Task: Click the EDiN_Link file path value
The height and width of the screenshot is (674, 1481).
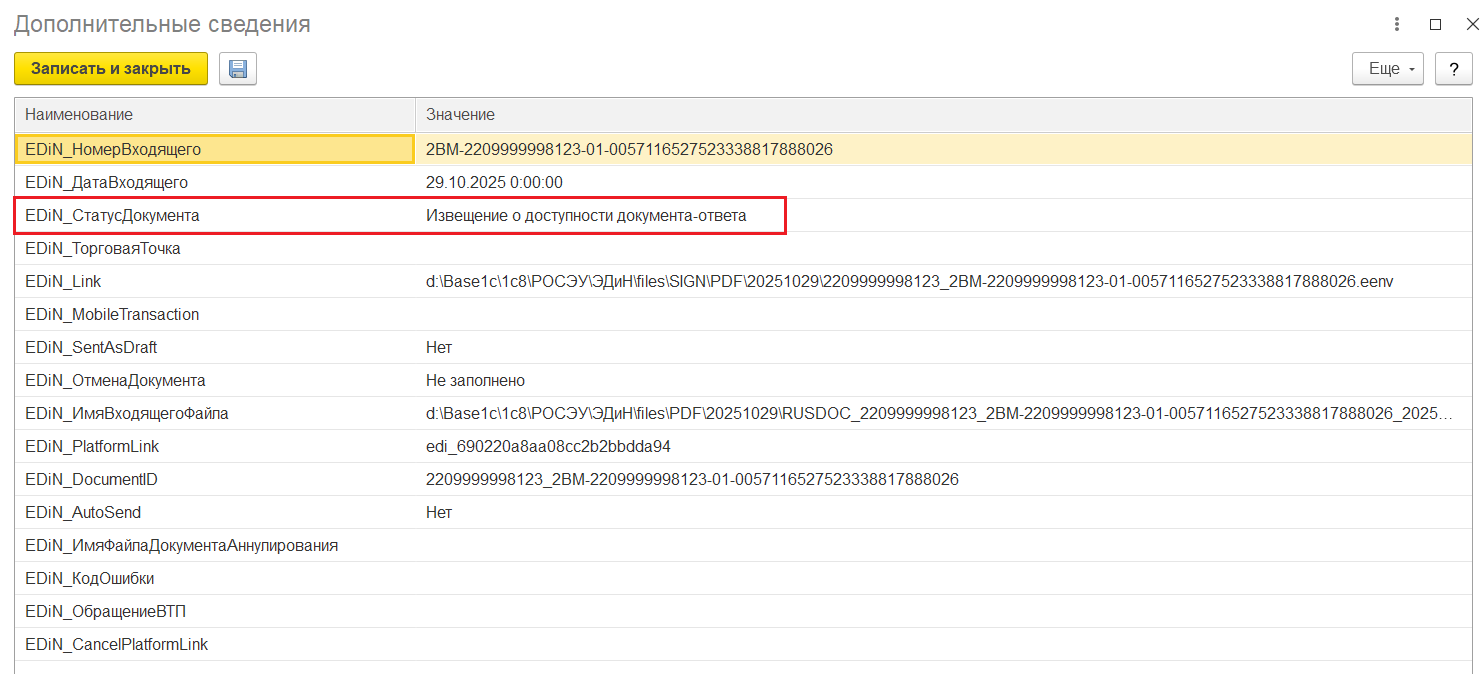Action: pyautogui.click(x=908, y=282)
